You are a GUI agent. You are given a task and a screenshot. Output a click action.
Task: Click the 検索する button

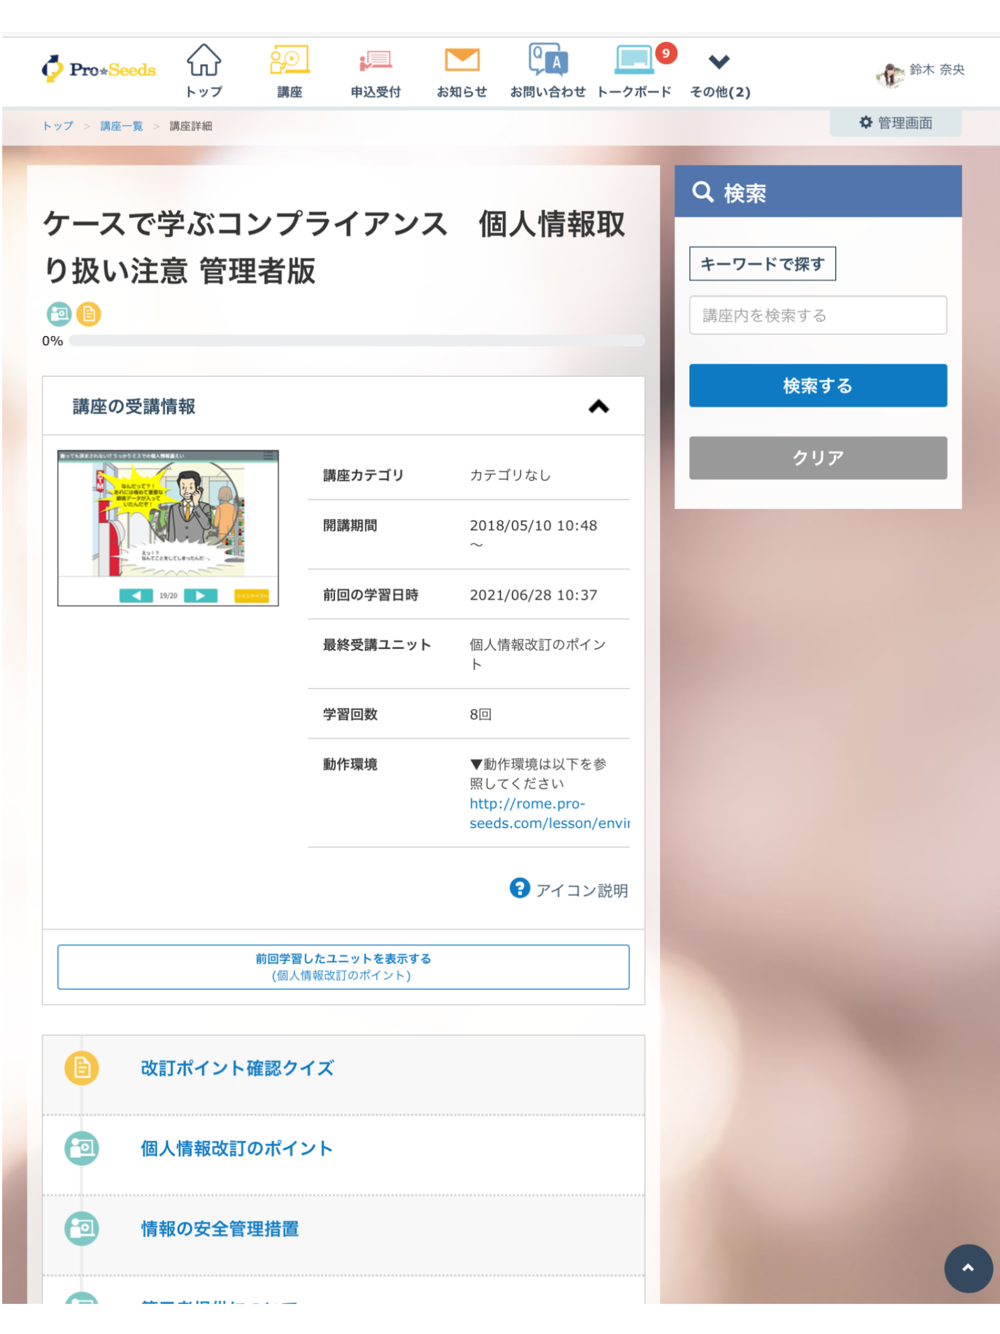point(817,385)
